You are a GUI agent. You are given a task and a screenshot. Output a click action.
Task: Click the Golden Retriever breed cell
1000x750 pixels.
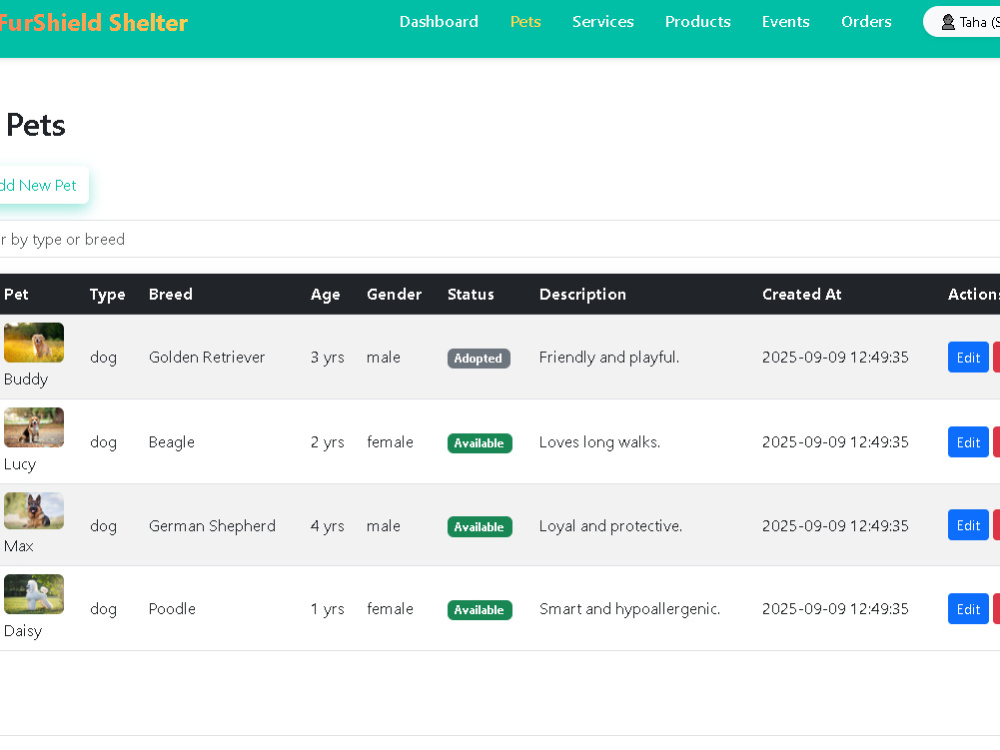tap(207, 357)
